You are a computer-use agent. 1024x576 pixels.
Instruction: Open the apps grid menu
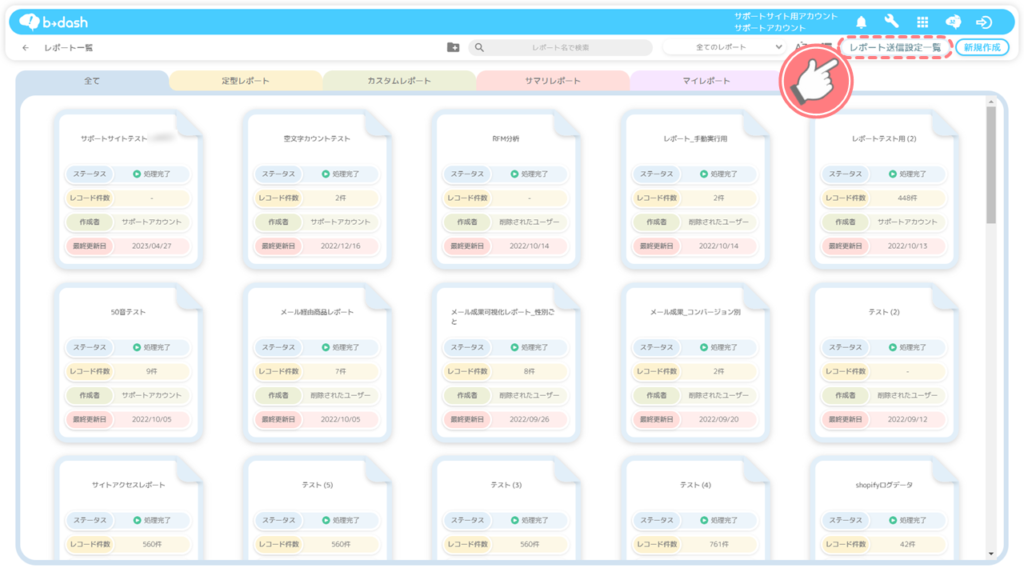point(922,22)
